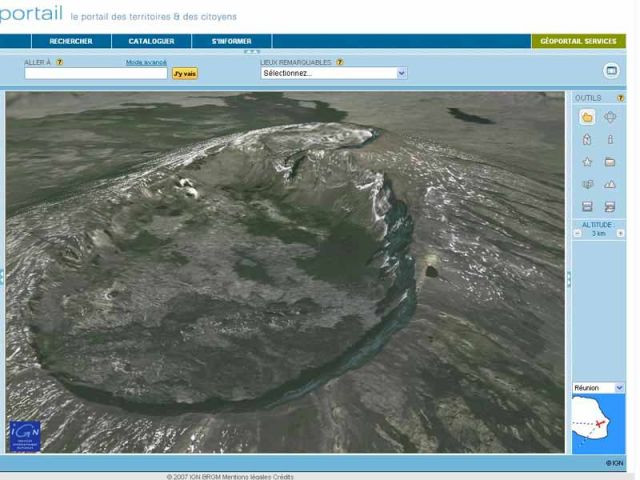Open the Rechercher menu tab

click(71, 41)
